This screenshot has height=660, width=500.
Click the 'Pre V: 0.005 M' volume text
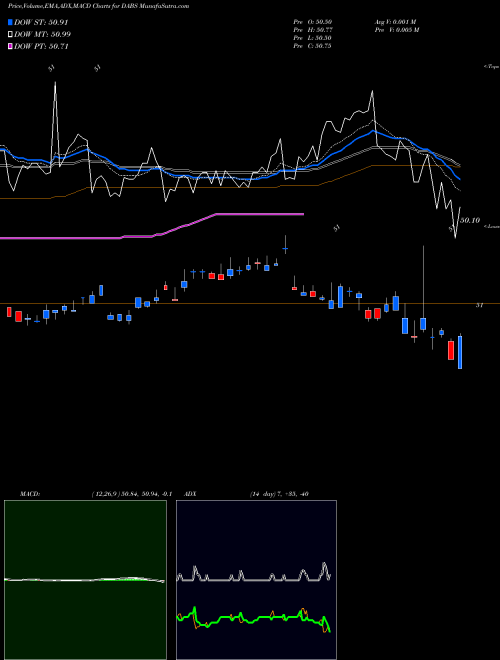[x=397, y=30]
